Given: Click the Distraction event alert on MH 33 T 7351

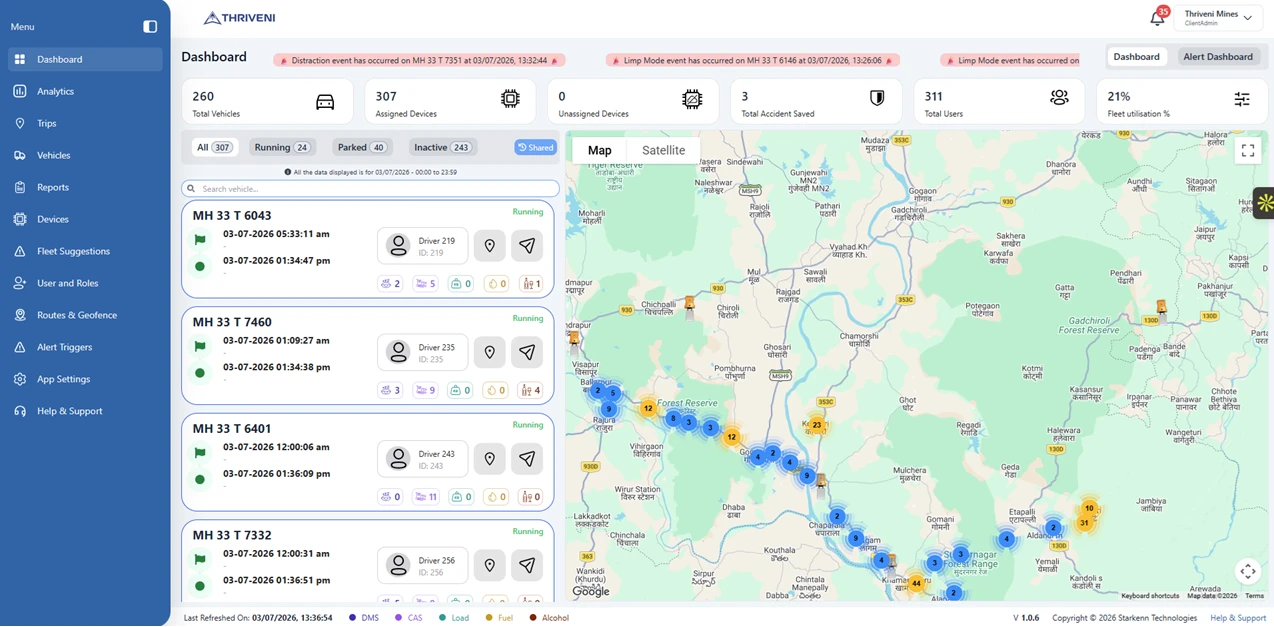Looking at the screenshot, I should tap(419, 60).
